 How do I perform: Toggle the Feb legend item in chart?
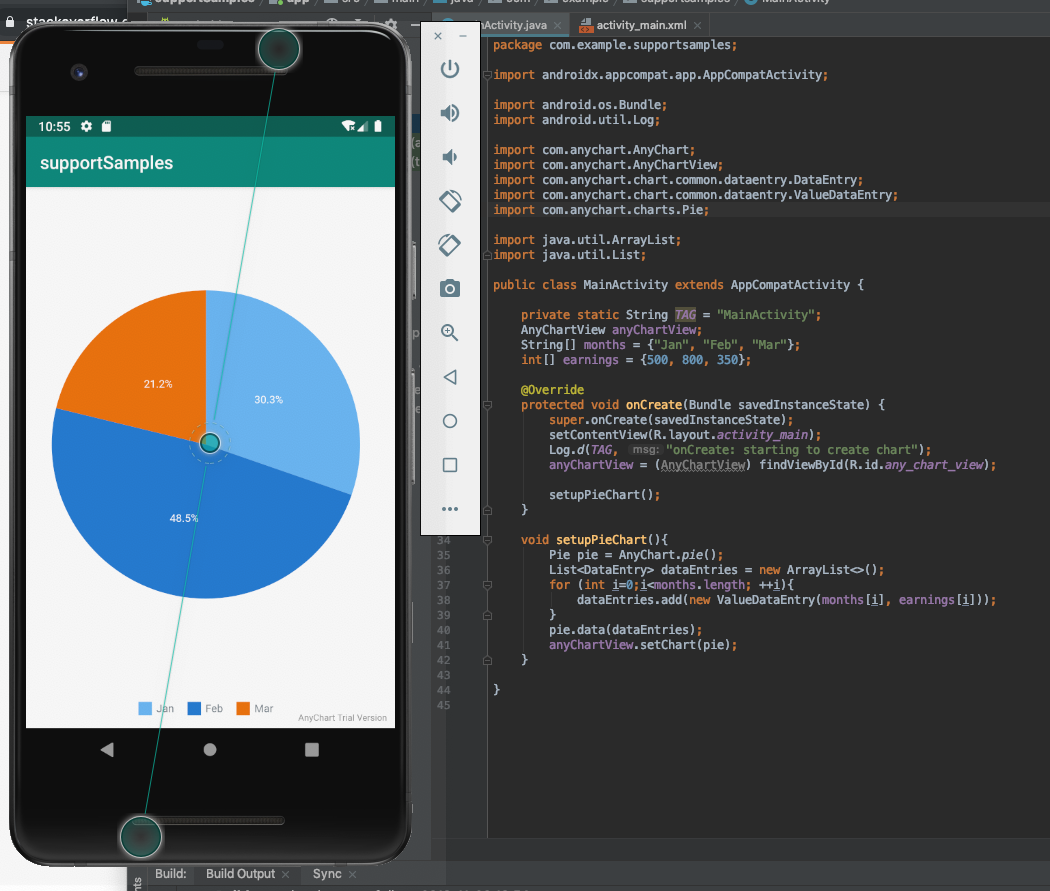[x=205, y=708]
